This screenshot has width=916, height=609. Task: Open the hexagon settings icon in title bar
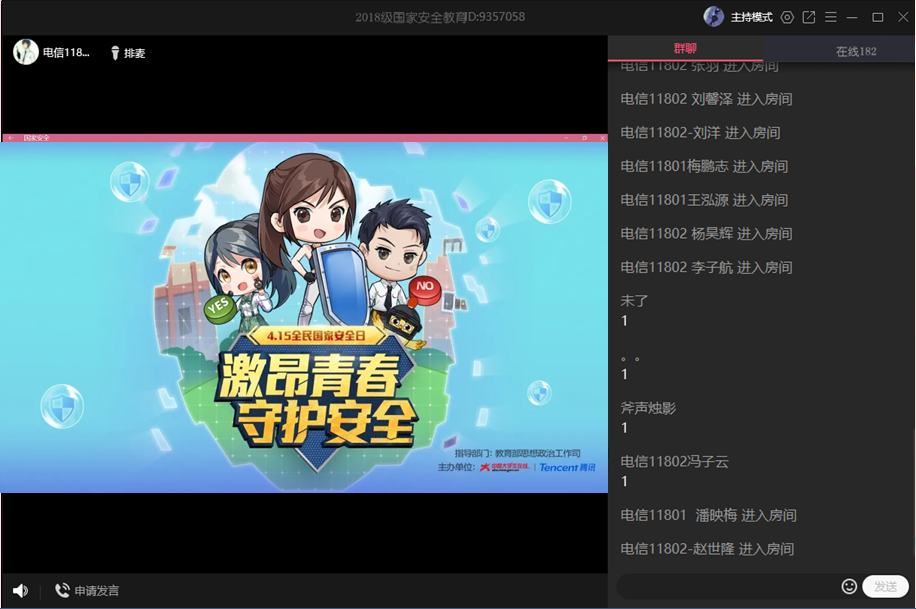point(787,17)
